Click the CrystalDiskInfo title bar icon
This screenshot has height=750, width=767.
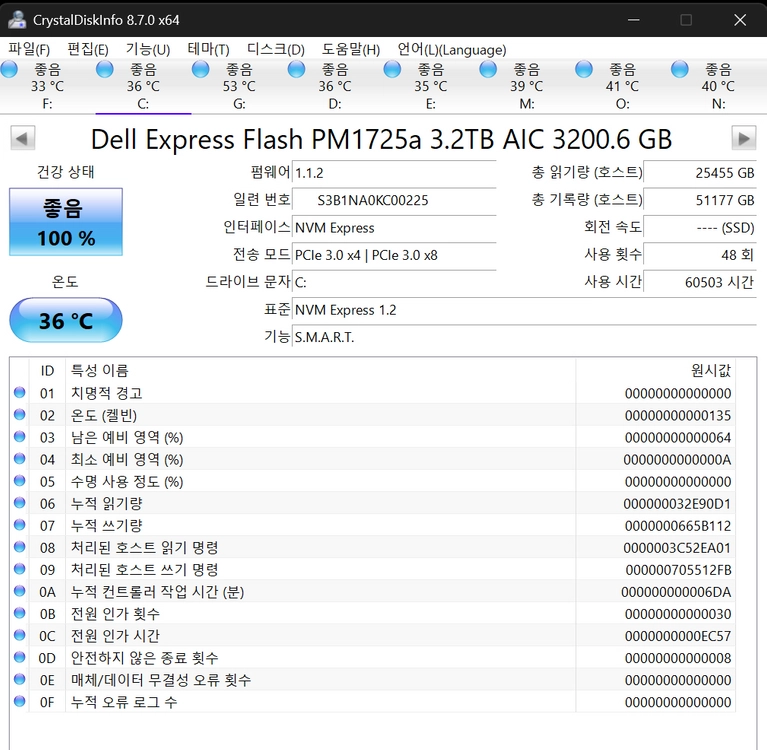[x=17, y=20]
